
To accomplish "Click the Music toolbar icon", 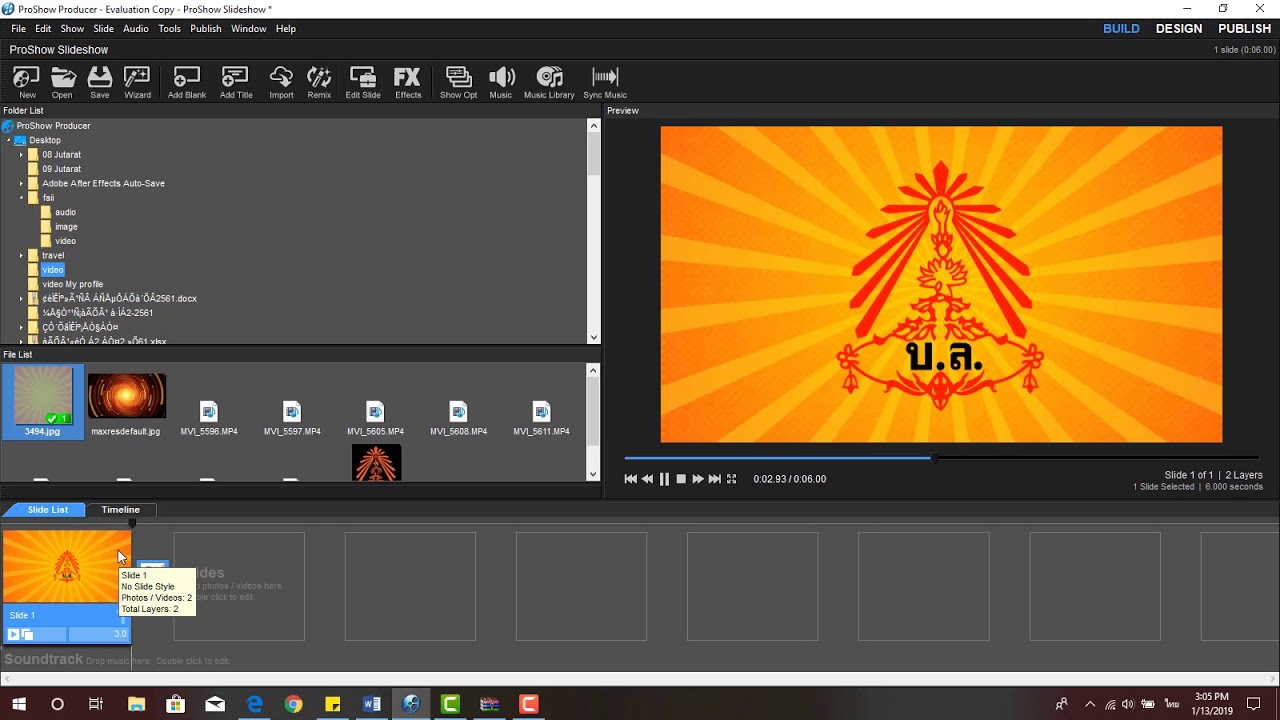I will 501,82.
